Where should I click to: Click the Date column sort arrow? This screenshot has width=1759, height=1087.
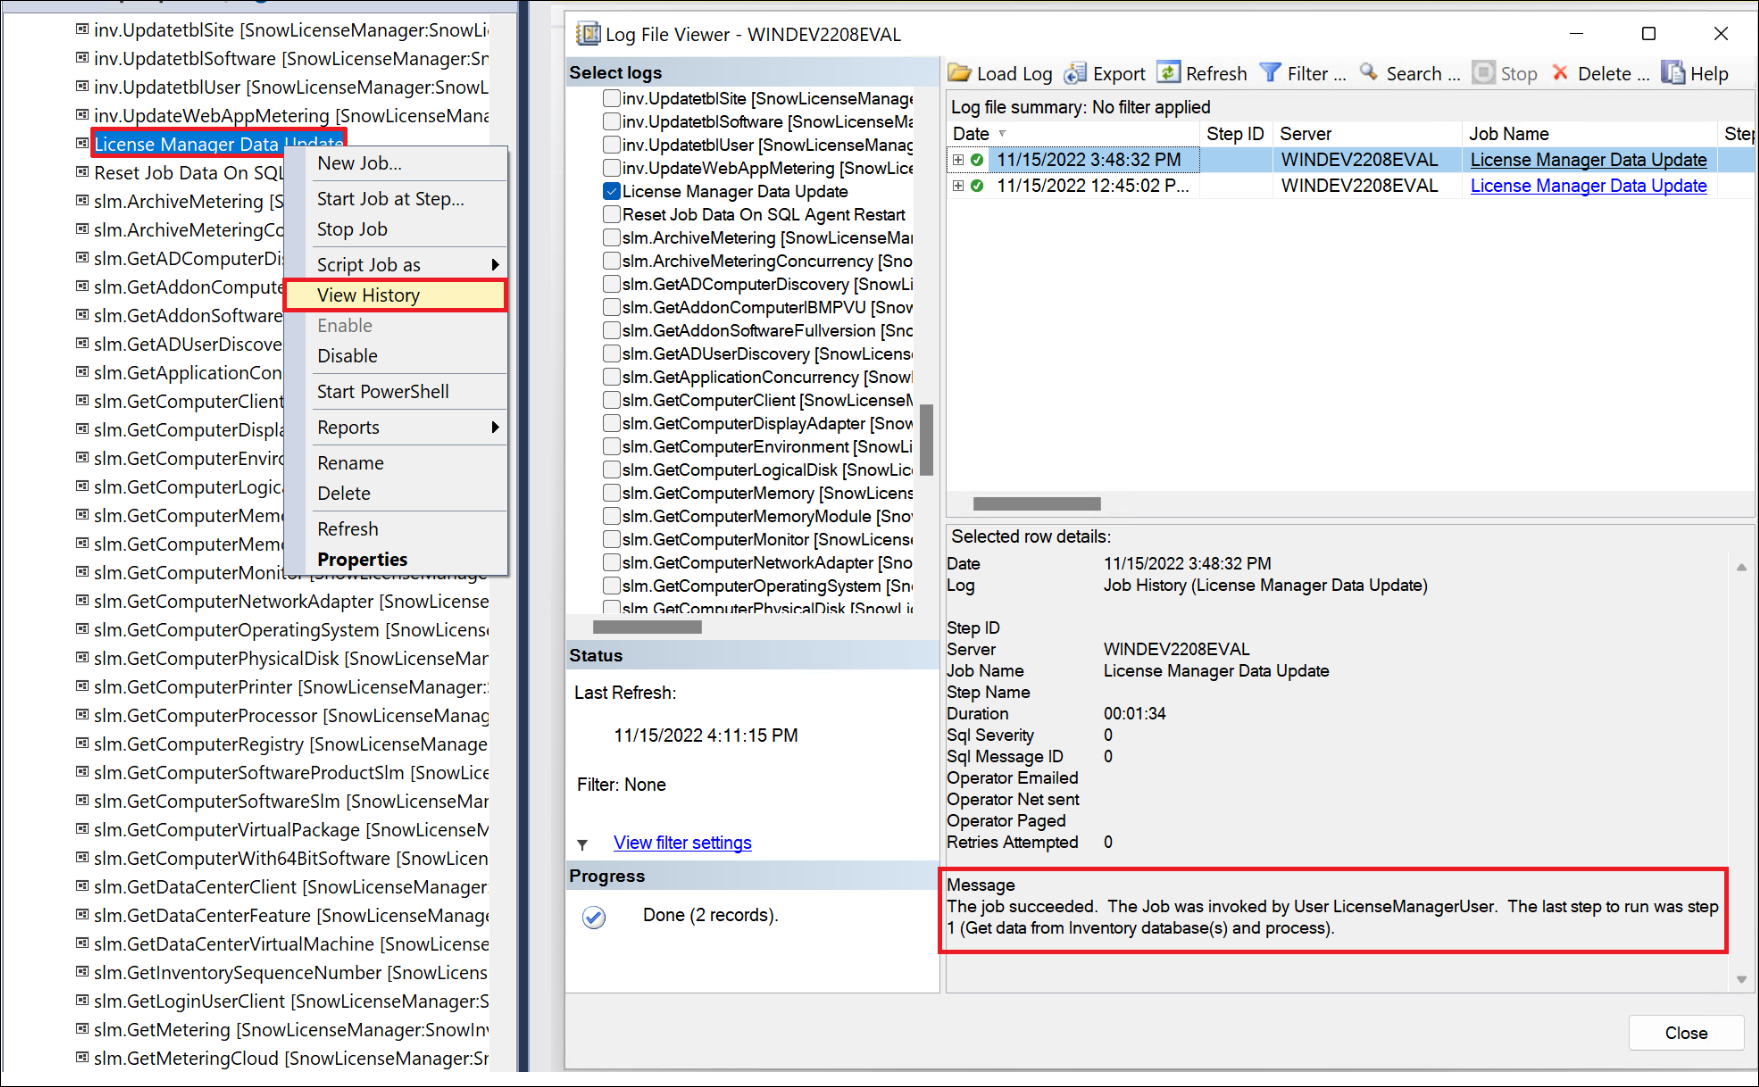(1002, 134)
